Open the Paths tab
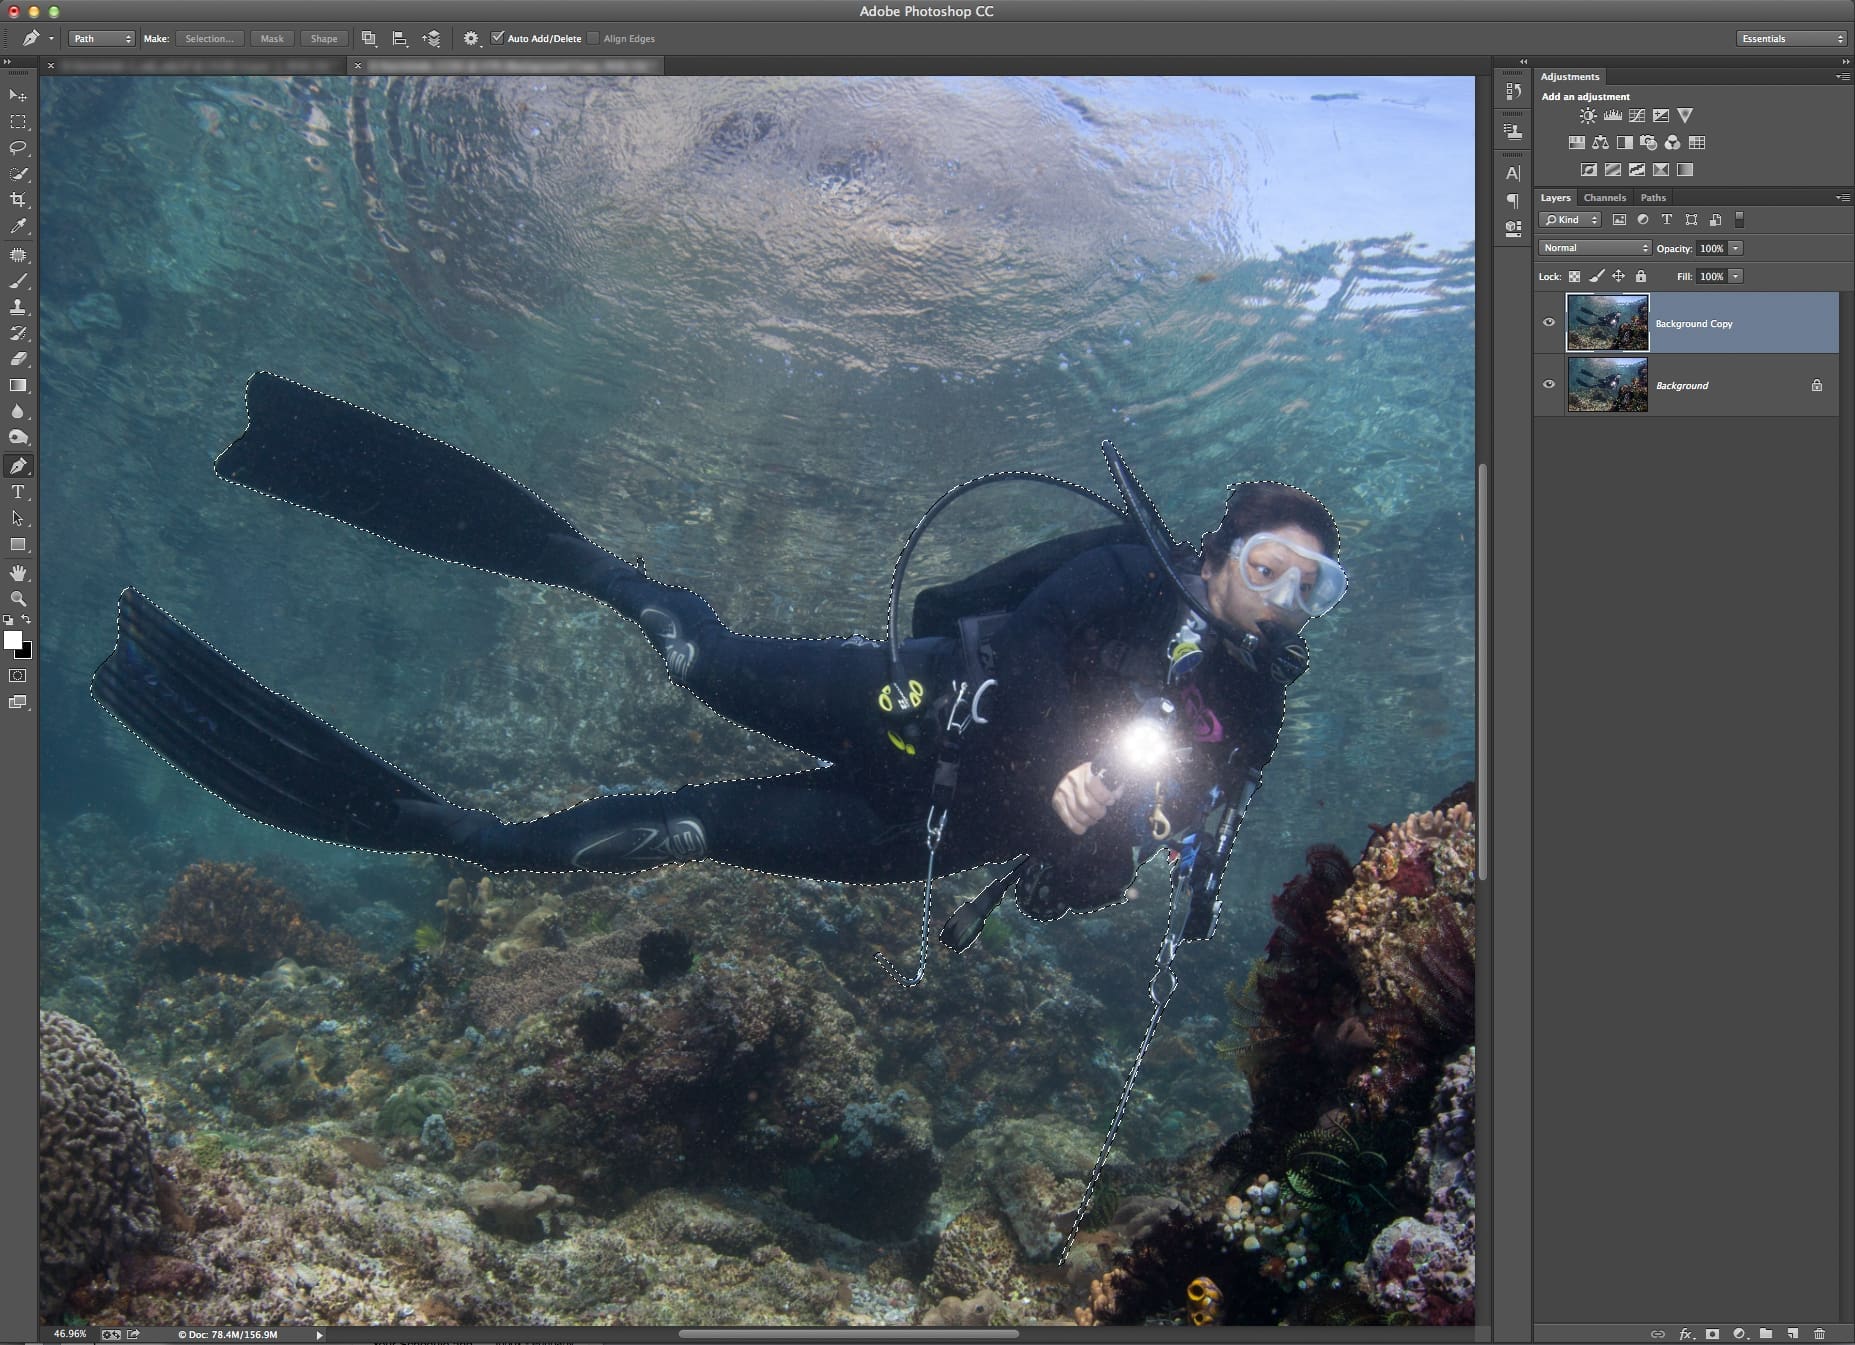Screen dimensions: 1855x1345 point(1653,198)
